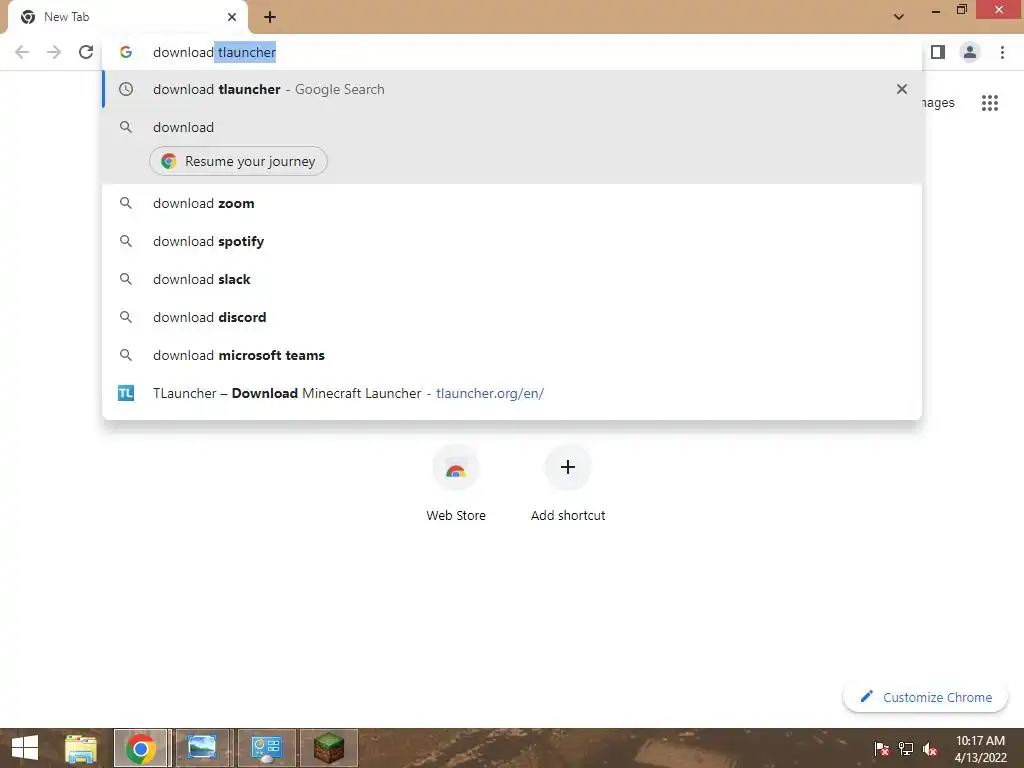Click the TL favicon for tlauncher.org suggestion
Viewport: 1024px width, 768px height.
coord(126,393)
